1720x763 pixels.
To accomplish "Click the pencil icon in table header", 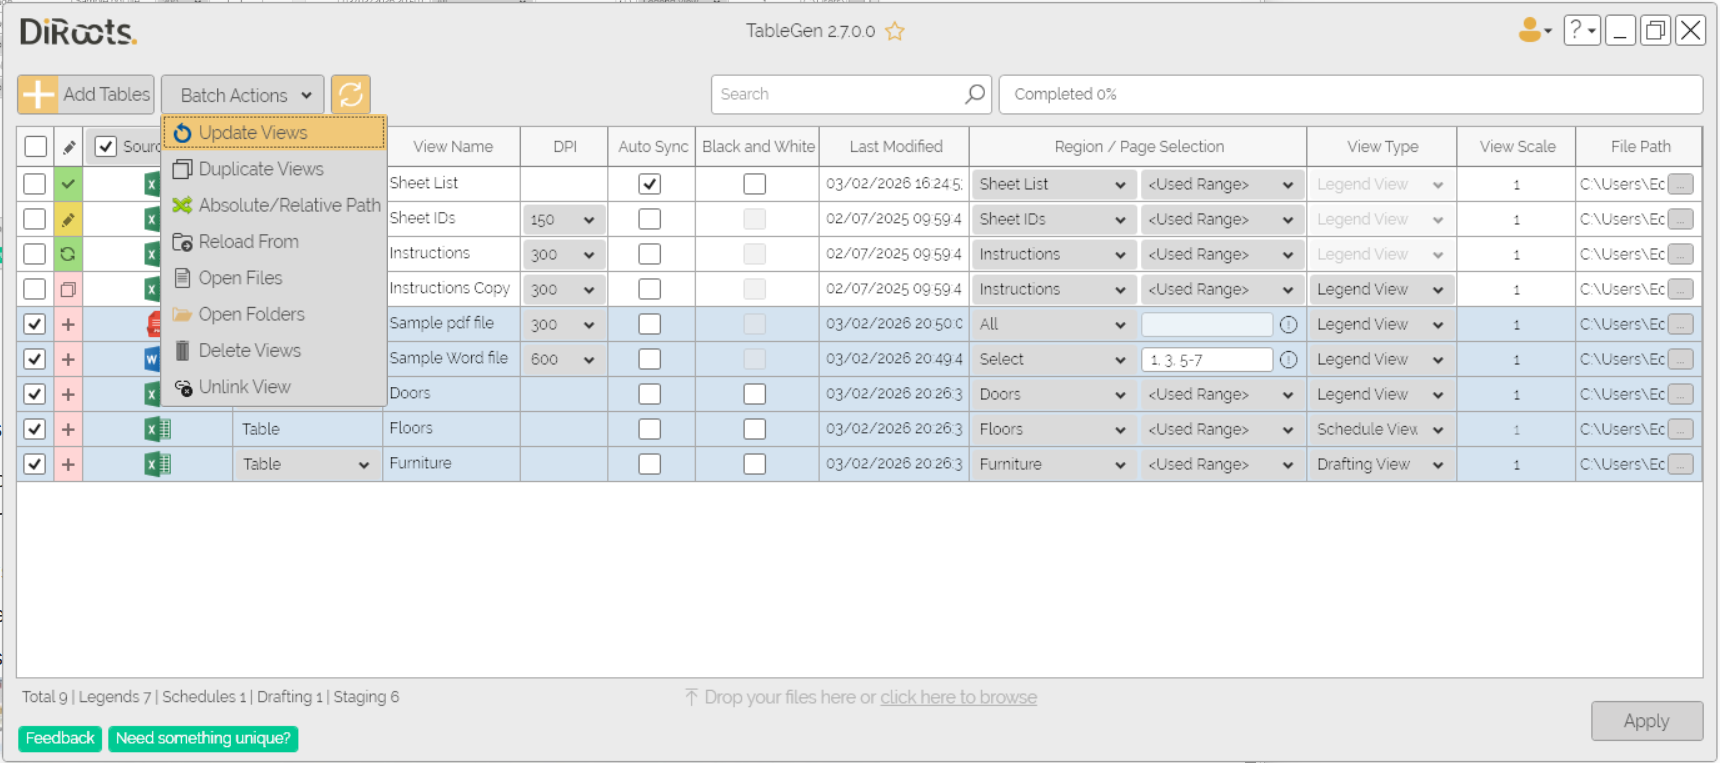I will point(68,147).
